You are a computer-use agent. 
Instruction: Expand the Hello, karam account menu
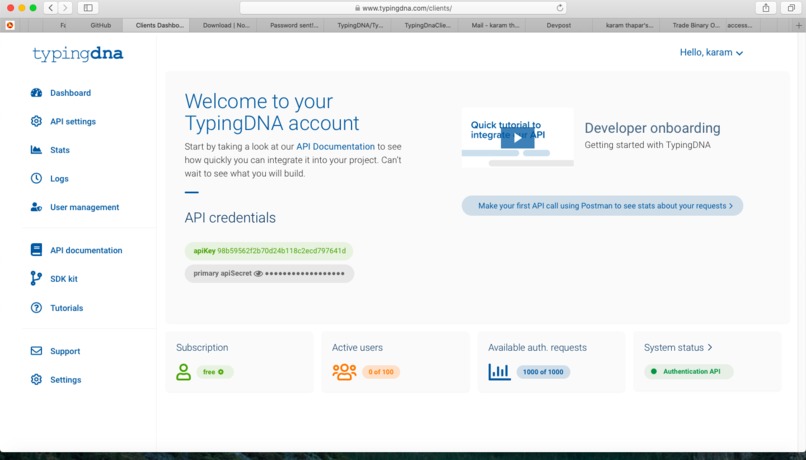711,52
